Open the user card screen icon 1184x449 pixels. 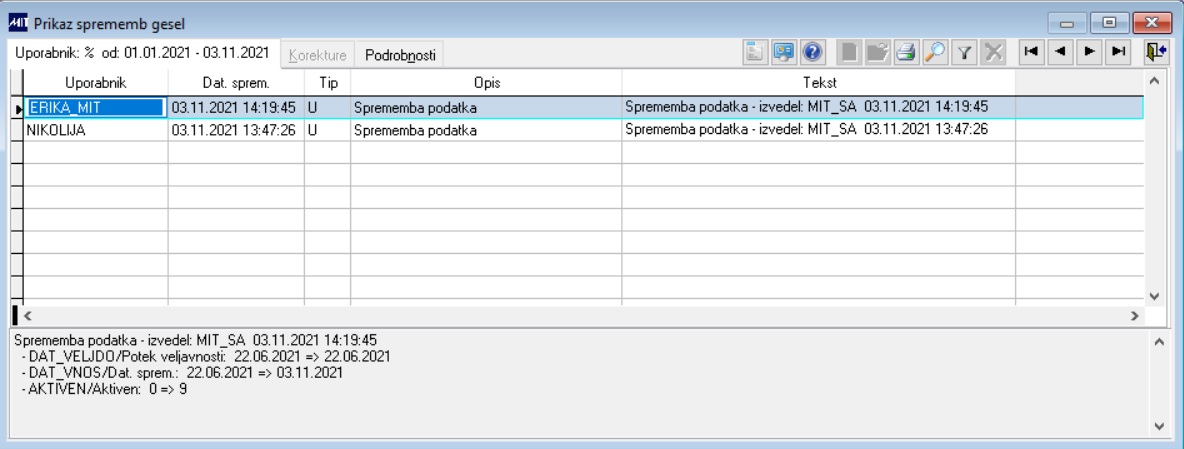(x=784, y=52)
